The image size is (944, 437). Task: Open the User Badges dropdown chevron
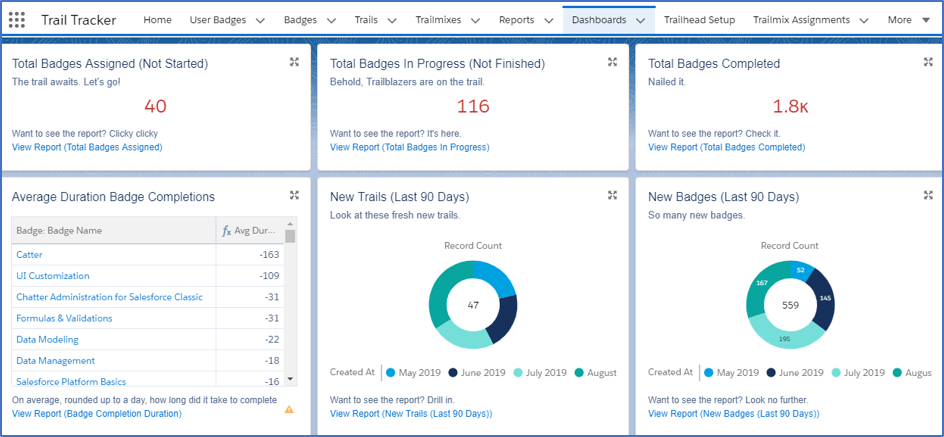pos(260,20)
